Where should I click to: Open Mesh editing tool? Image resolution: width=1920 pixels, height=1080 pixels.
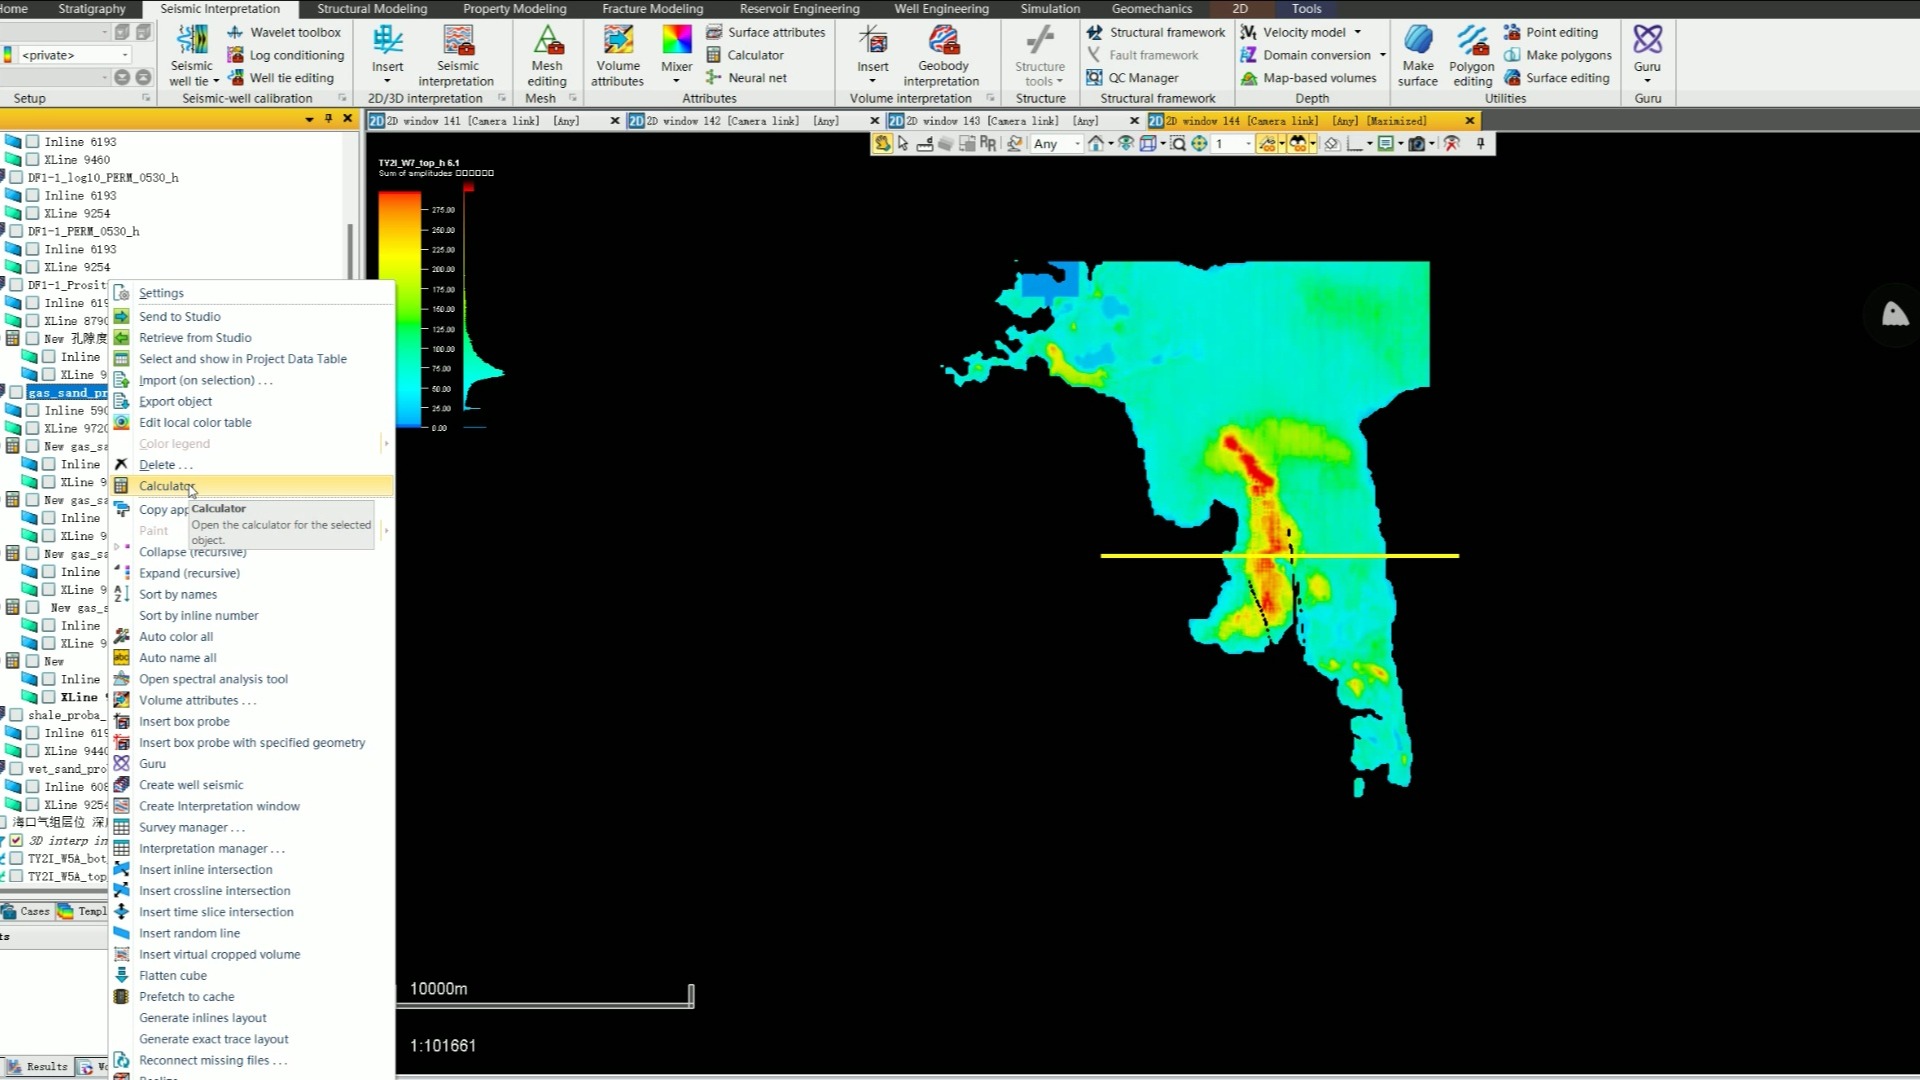[x=547, y=56]
